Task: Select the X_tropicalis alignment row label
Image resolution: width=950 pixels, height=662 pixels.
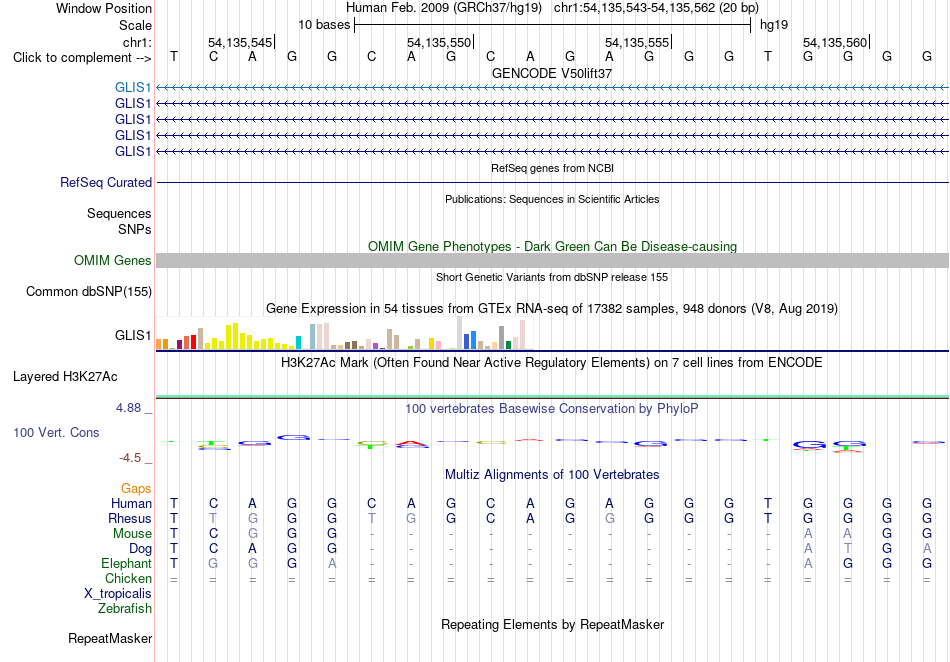Action: pos(118,594)
